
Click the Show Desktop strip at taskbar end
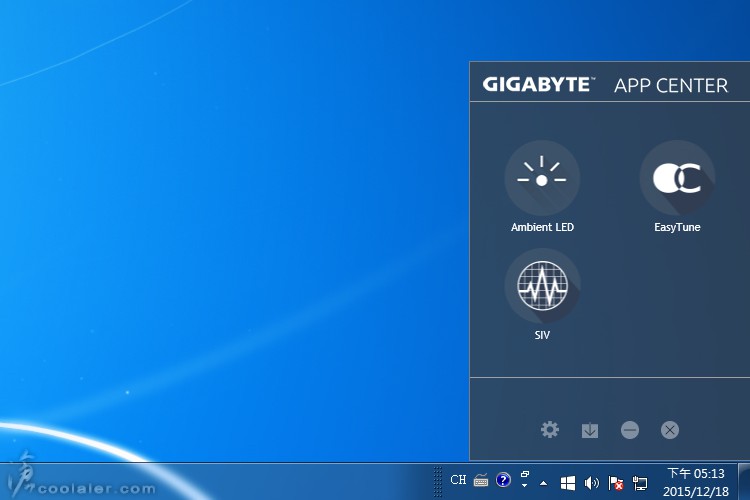(x=744, y=481)
